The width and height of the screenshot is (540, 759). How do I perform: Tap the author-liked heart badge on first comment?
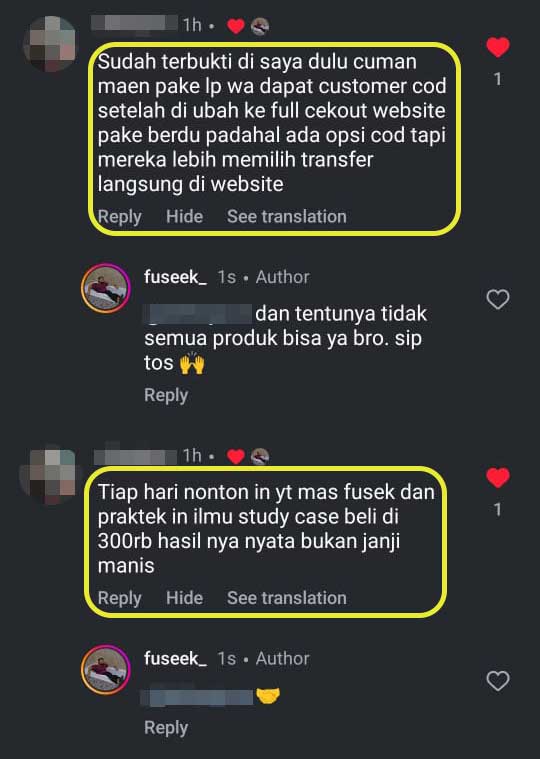click(x=236, y=26)
